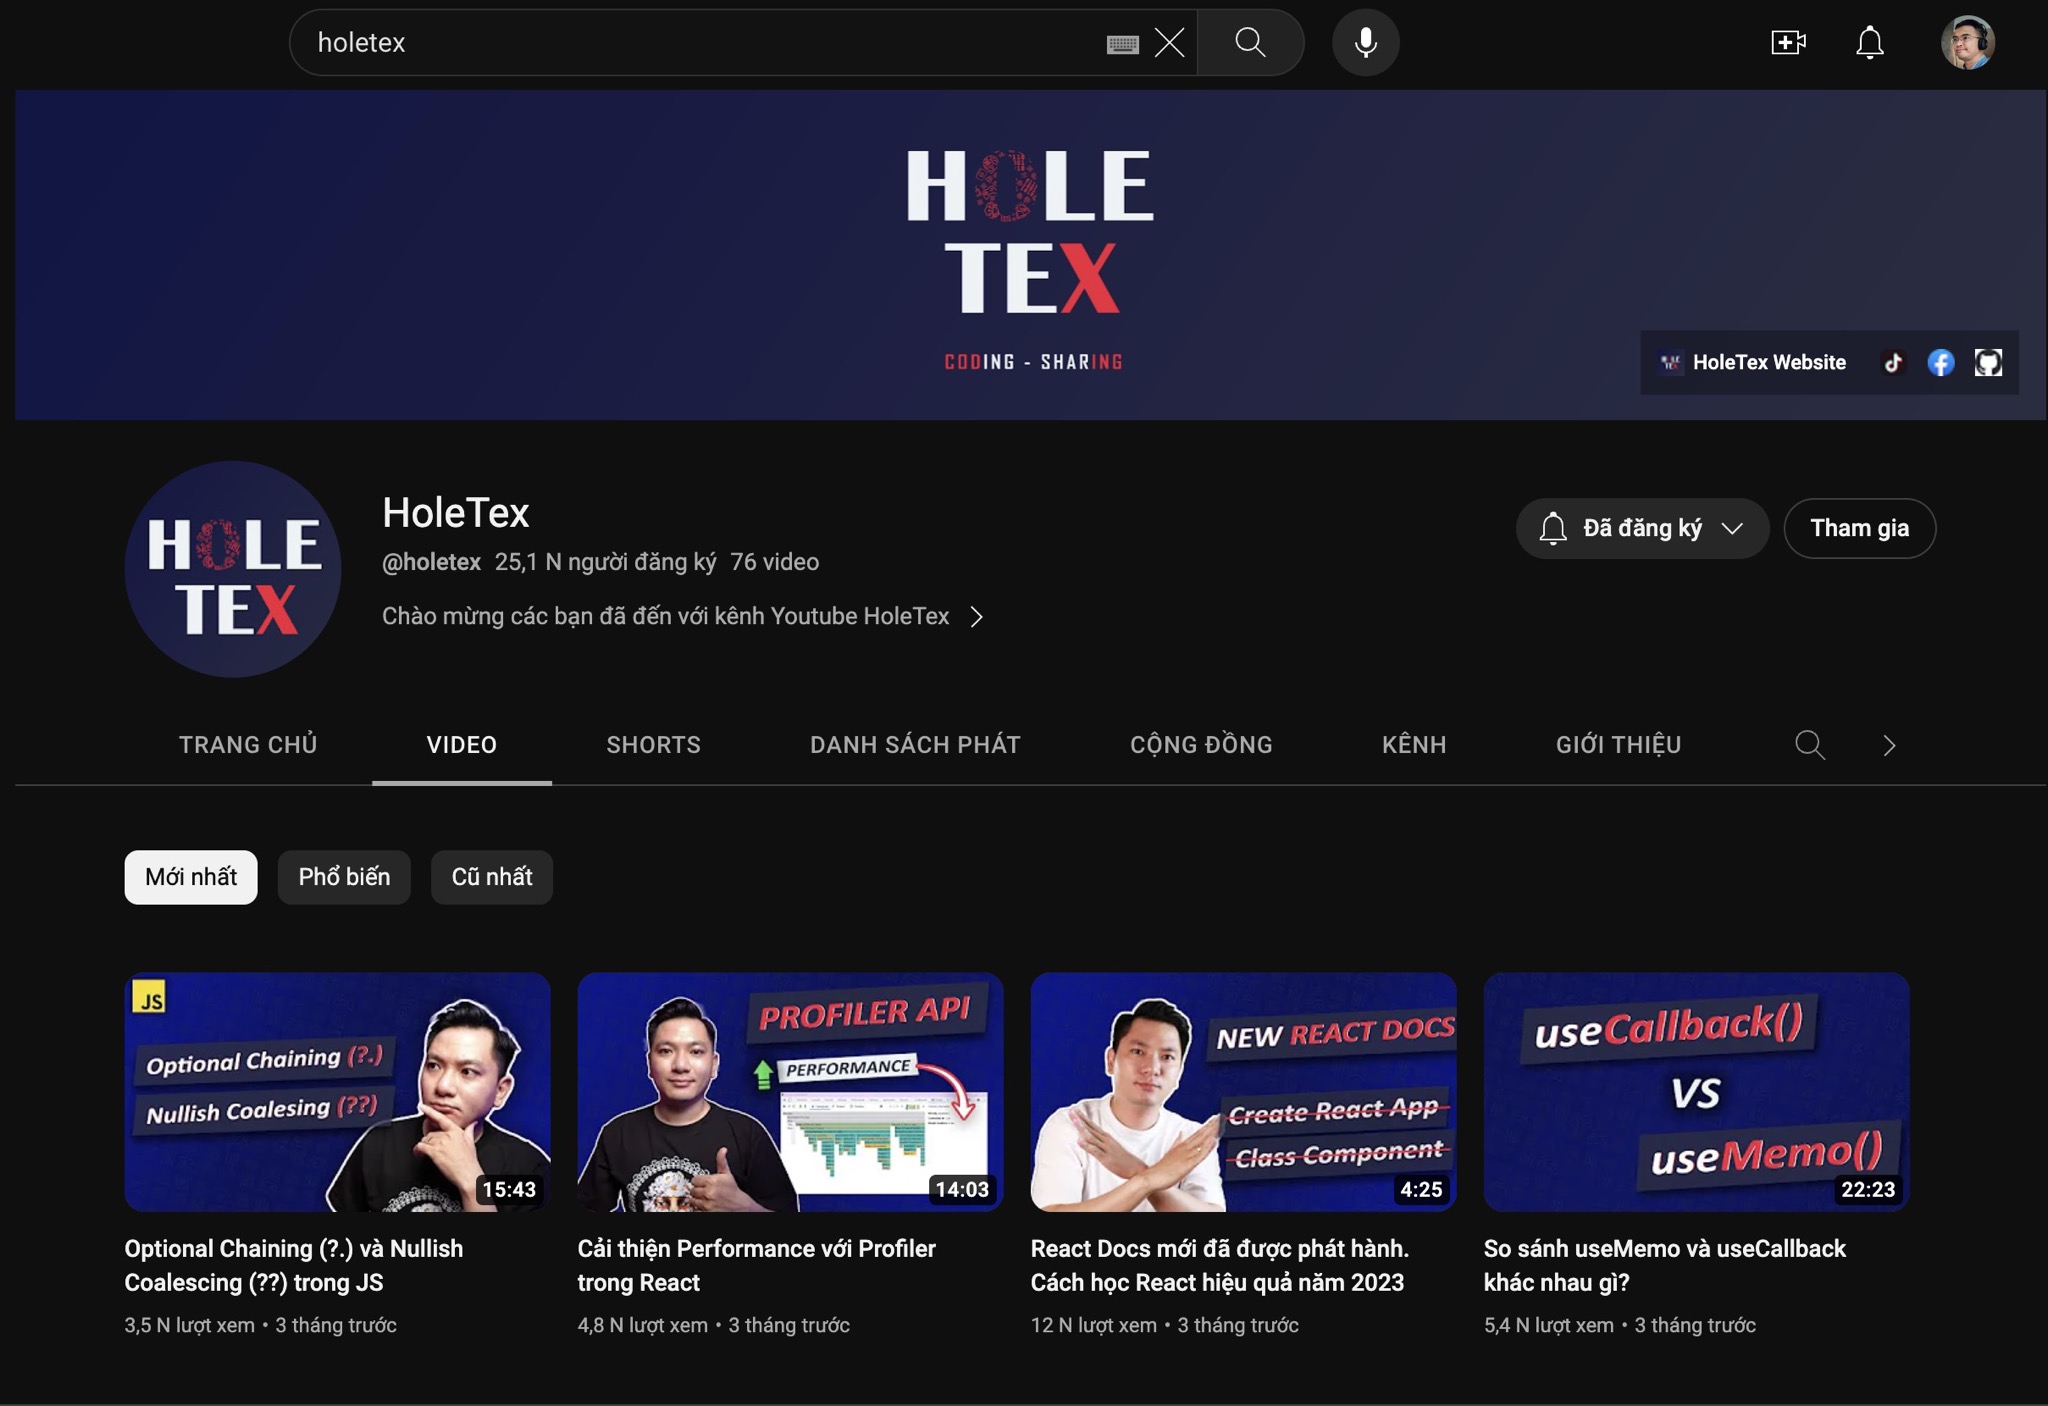
Task: Switch to the SHORTS tab
Action: tap(653, 745)
